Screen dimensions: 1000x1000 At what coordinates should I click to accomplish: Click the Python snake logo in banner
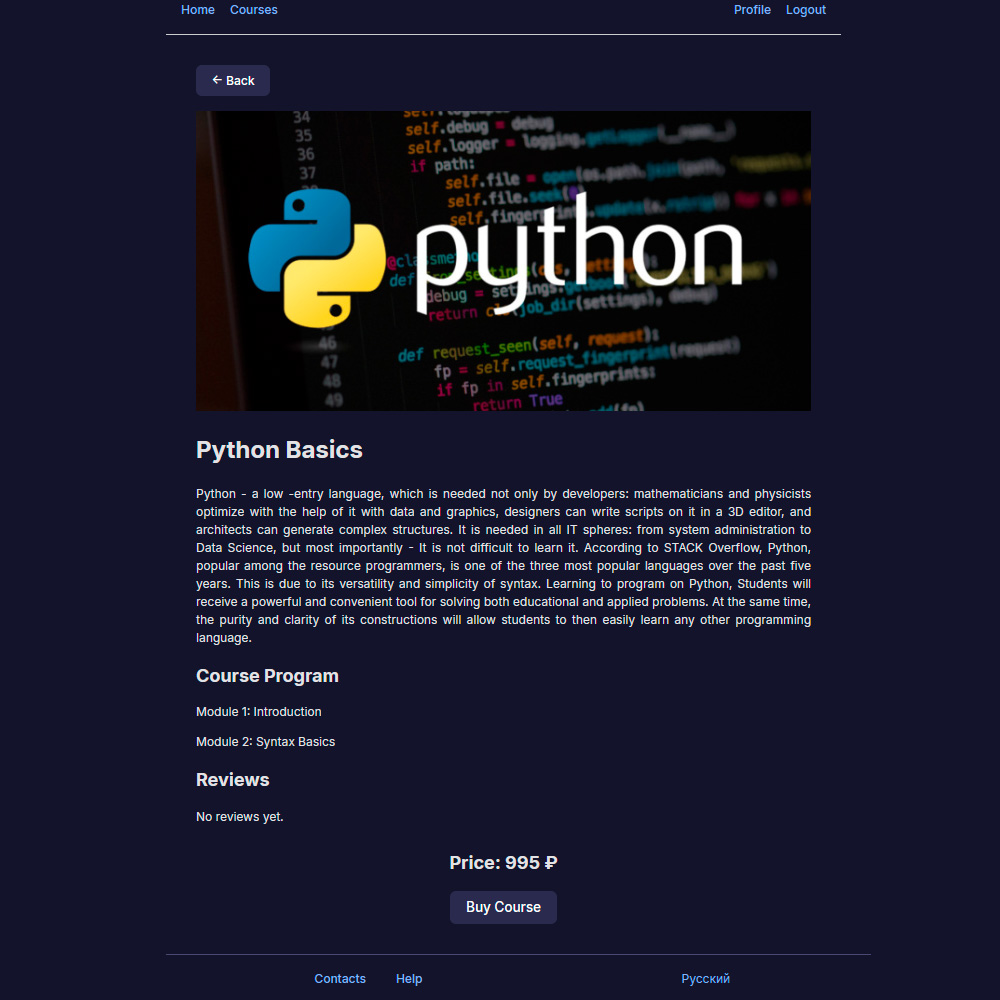(x=317, y=258)
